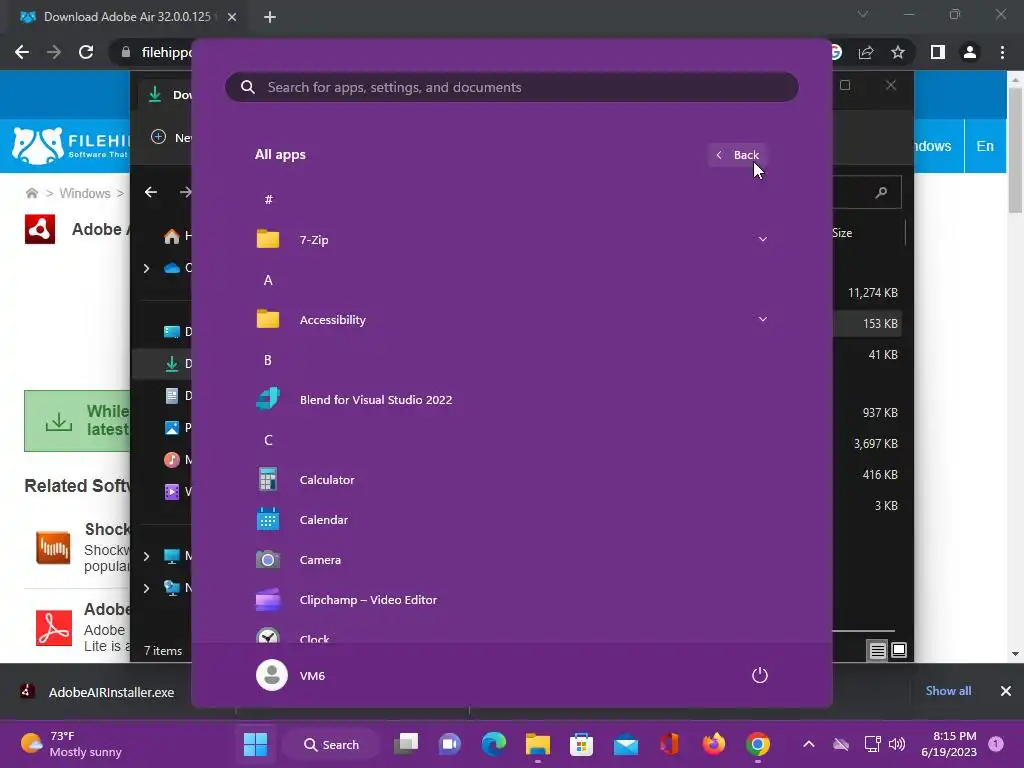Open the Adobe Reader related software icon
The image size is (1024, 768).
54,628
